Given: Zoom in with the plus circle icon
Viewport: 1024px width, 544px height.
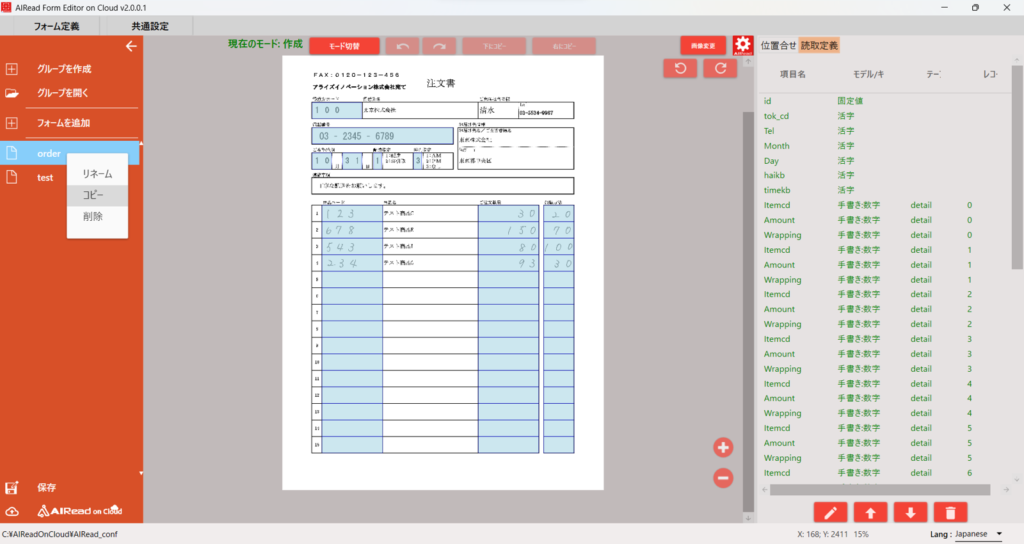Looking at the screenshot, I should [724, 448].
